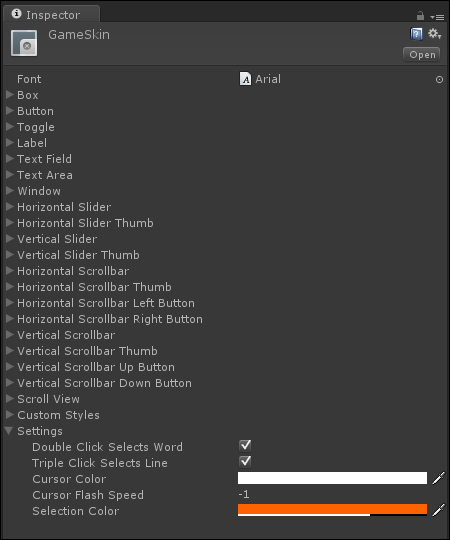
Task: Select the Inspector tab
Action: point(52,14)
